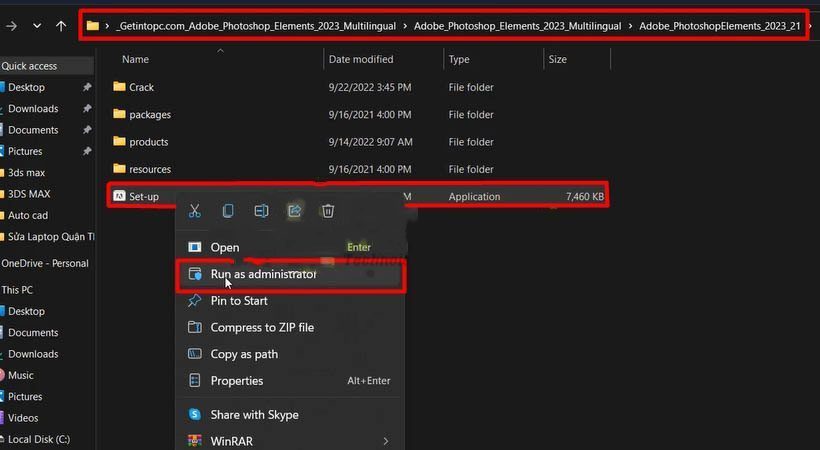The image size is (820, 450).
Task: Click the 9/22/2022 3:45 PM date cell
Action: coord(370,87)
